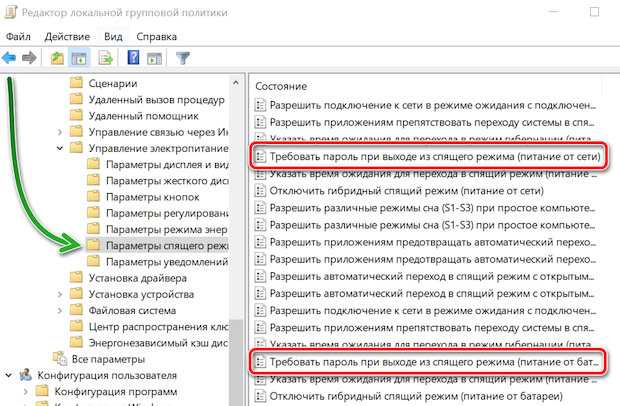This screenshot has width=620, height=406.
Task: Click policy icon beside Отключить гибридный (от батареи)
Action: click(x=260, y=395)
